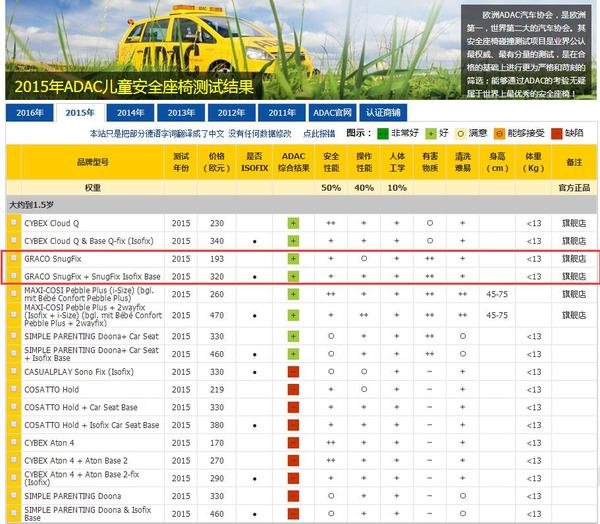Click the dark green 'very good' legend swatch
The image size is (600, 524).
click(x=383, y=133)
